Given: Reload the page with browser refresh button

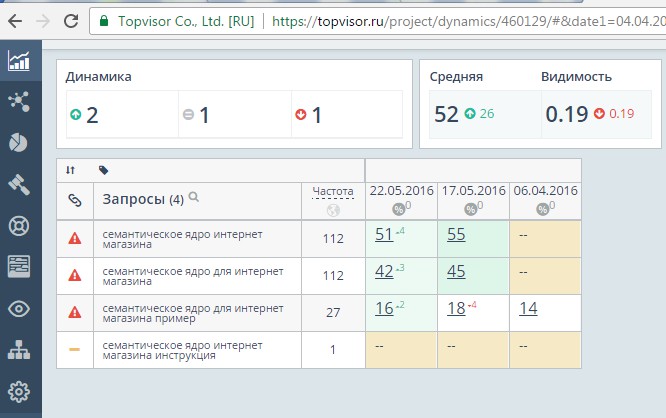Looking at the screenshot, I should (x=71, y=21).
